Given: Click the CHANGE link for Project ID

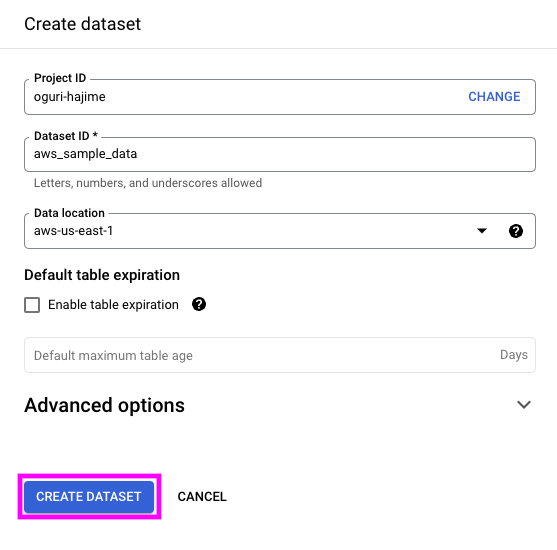Looking at the screenshot, I should [x=494, y=97].
